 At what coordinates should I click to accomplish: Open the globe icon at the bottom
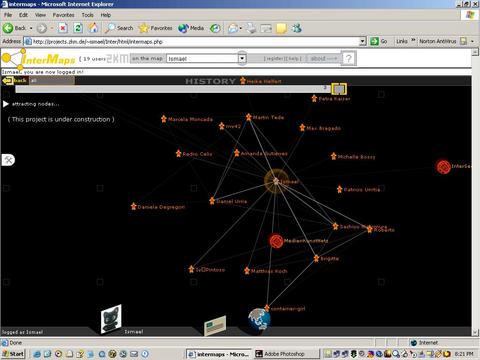259,319
